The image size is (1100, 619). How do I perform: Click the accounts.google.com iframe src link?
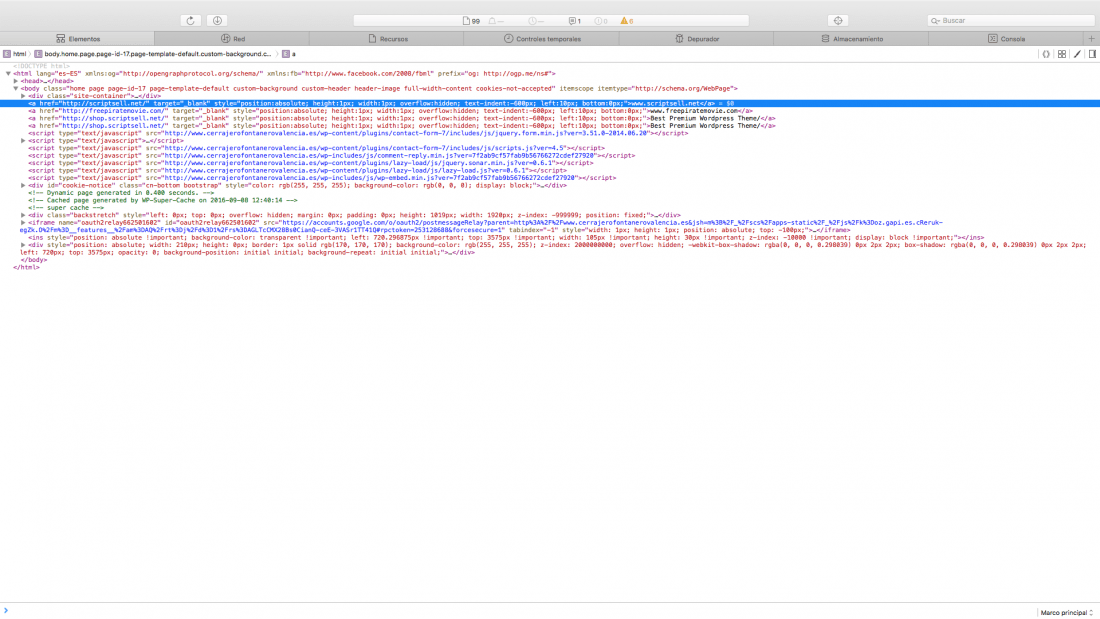[x=481, y=227]
